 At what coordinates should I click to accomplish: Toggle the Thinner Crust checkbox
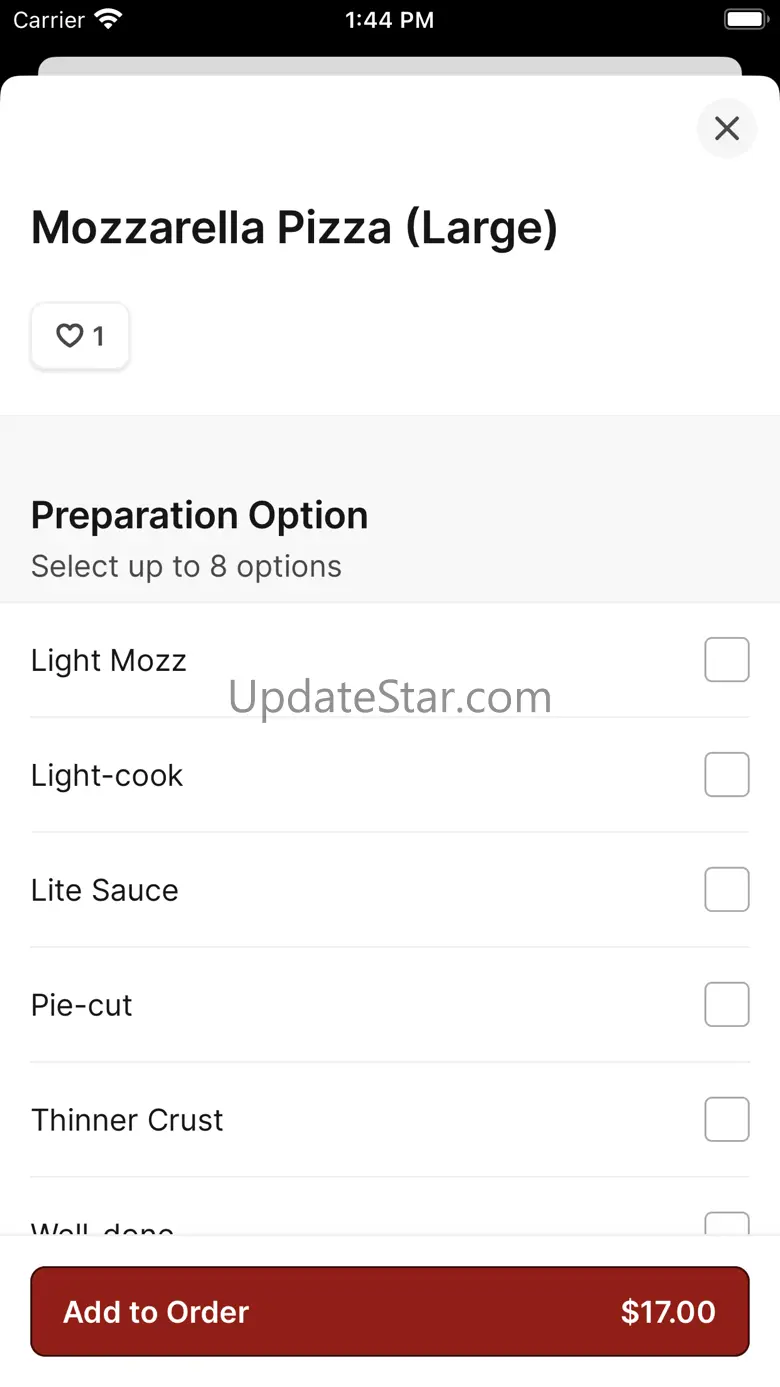(x=727, y=1120)
